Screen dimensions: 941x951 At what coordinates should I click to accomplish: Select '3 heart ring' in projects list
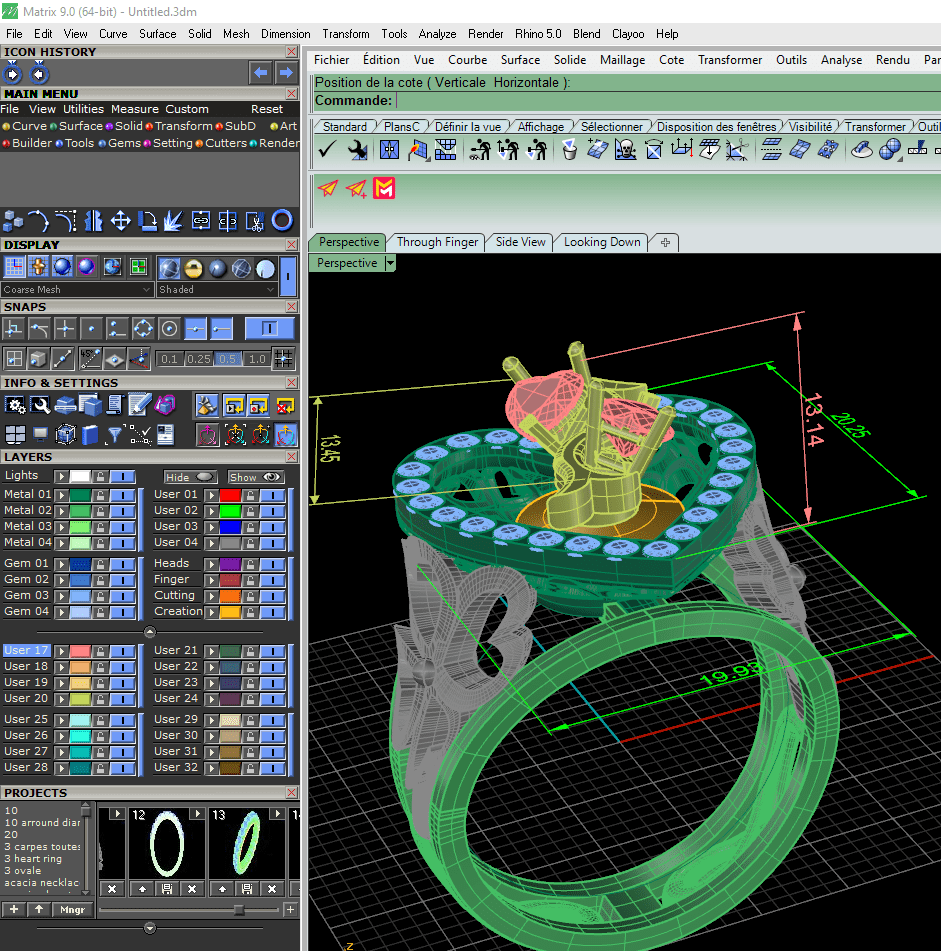point(33,859)
